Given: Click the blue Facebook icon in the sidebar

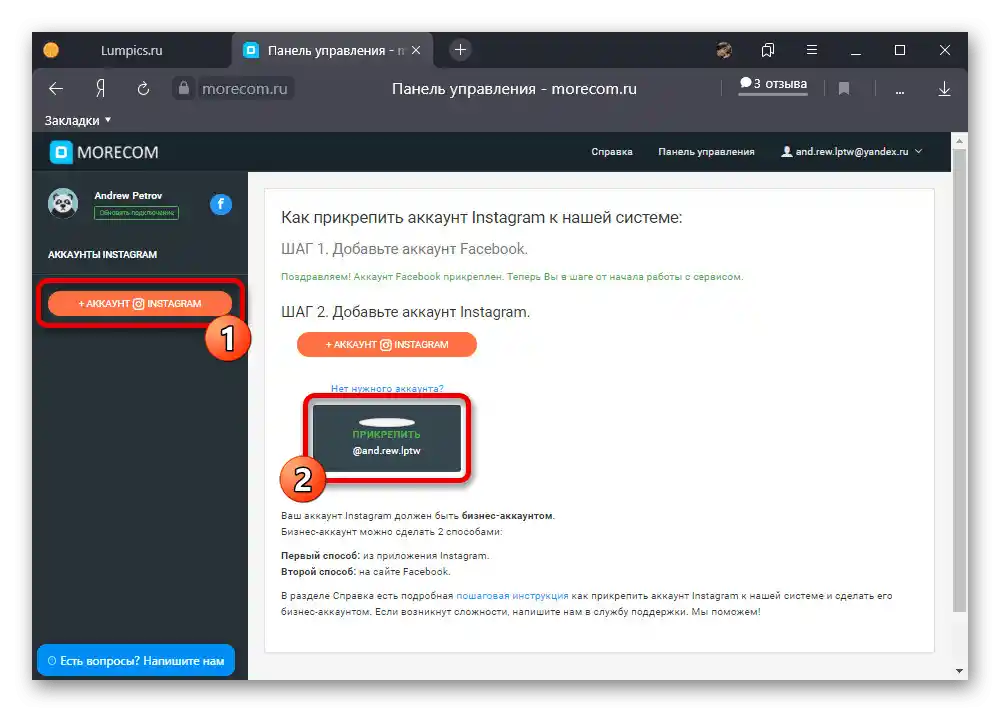Looking at the screenshot, I should click(221, 204).
